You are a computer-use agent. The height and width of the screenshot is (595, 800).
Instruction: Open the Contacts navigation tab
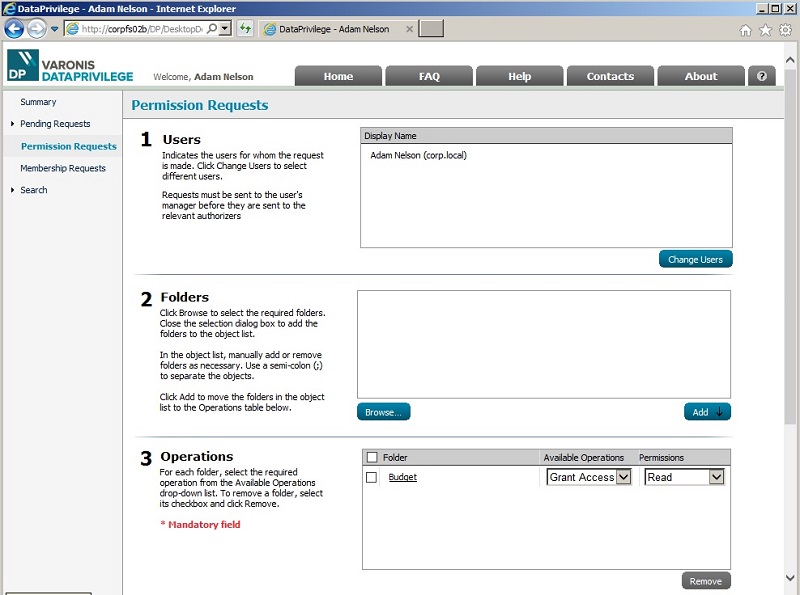(610, 76)
